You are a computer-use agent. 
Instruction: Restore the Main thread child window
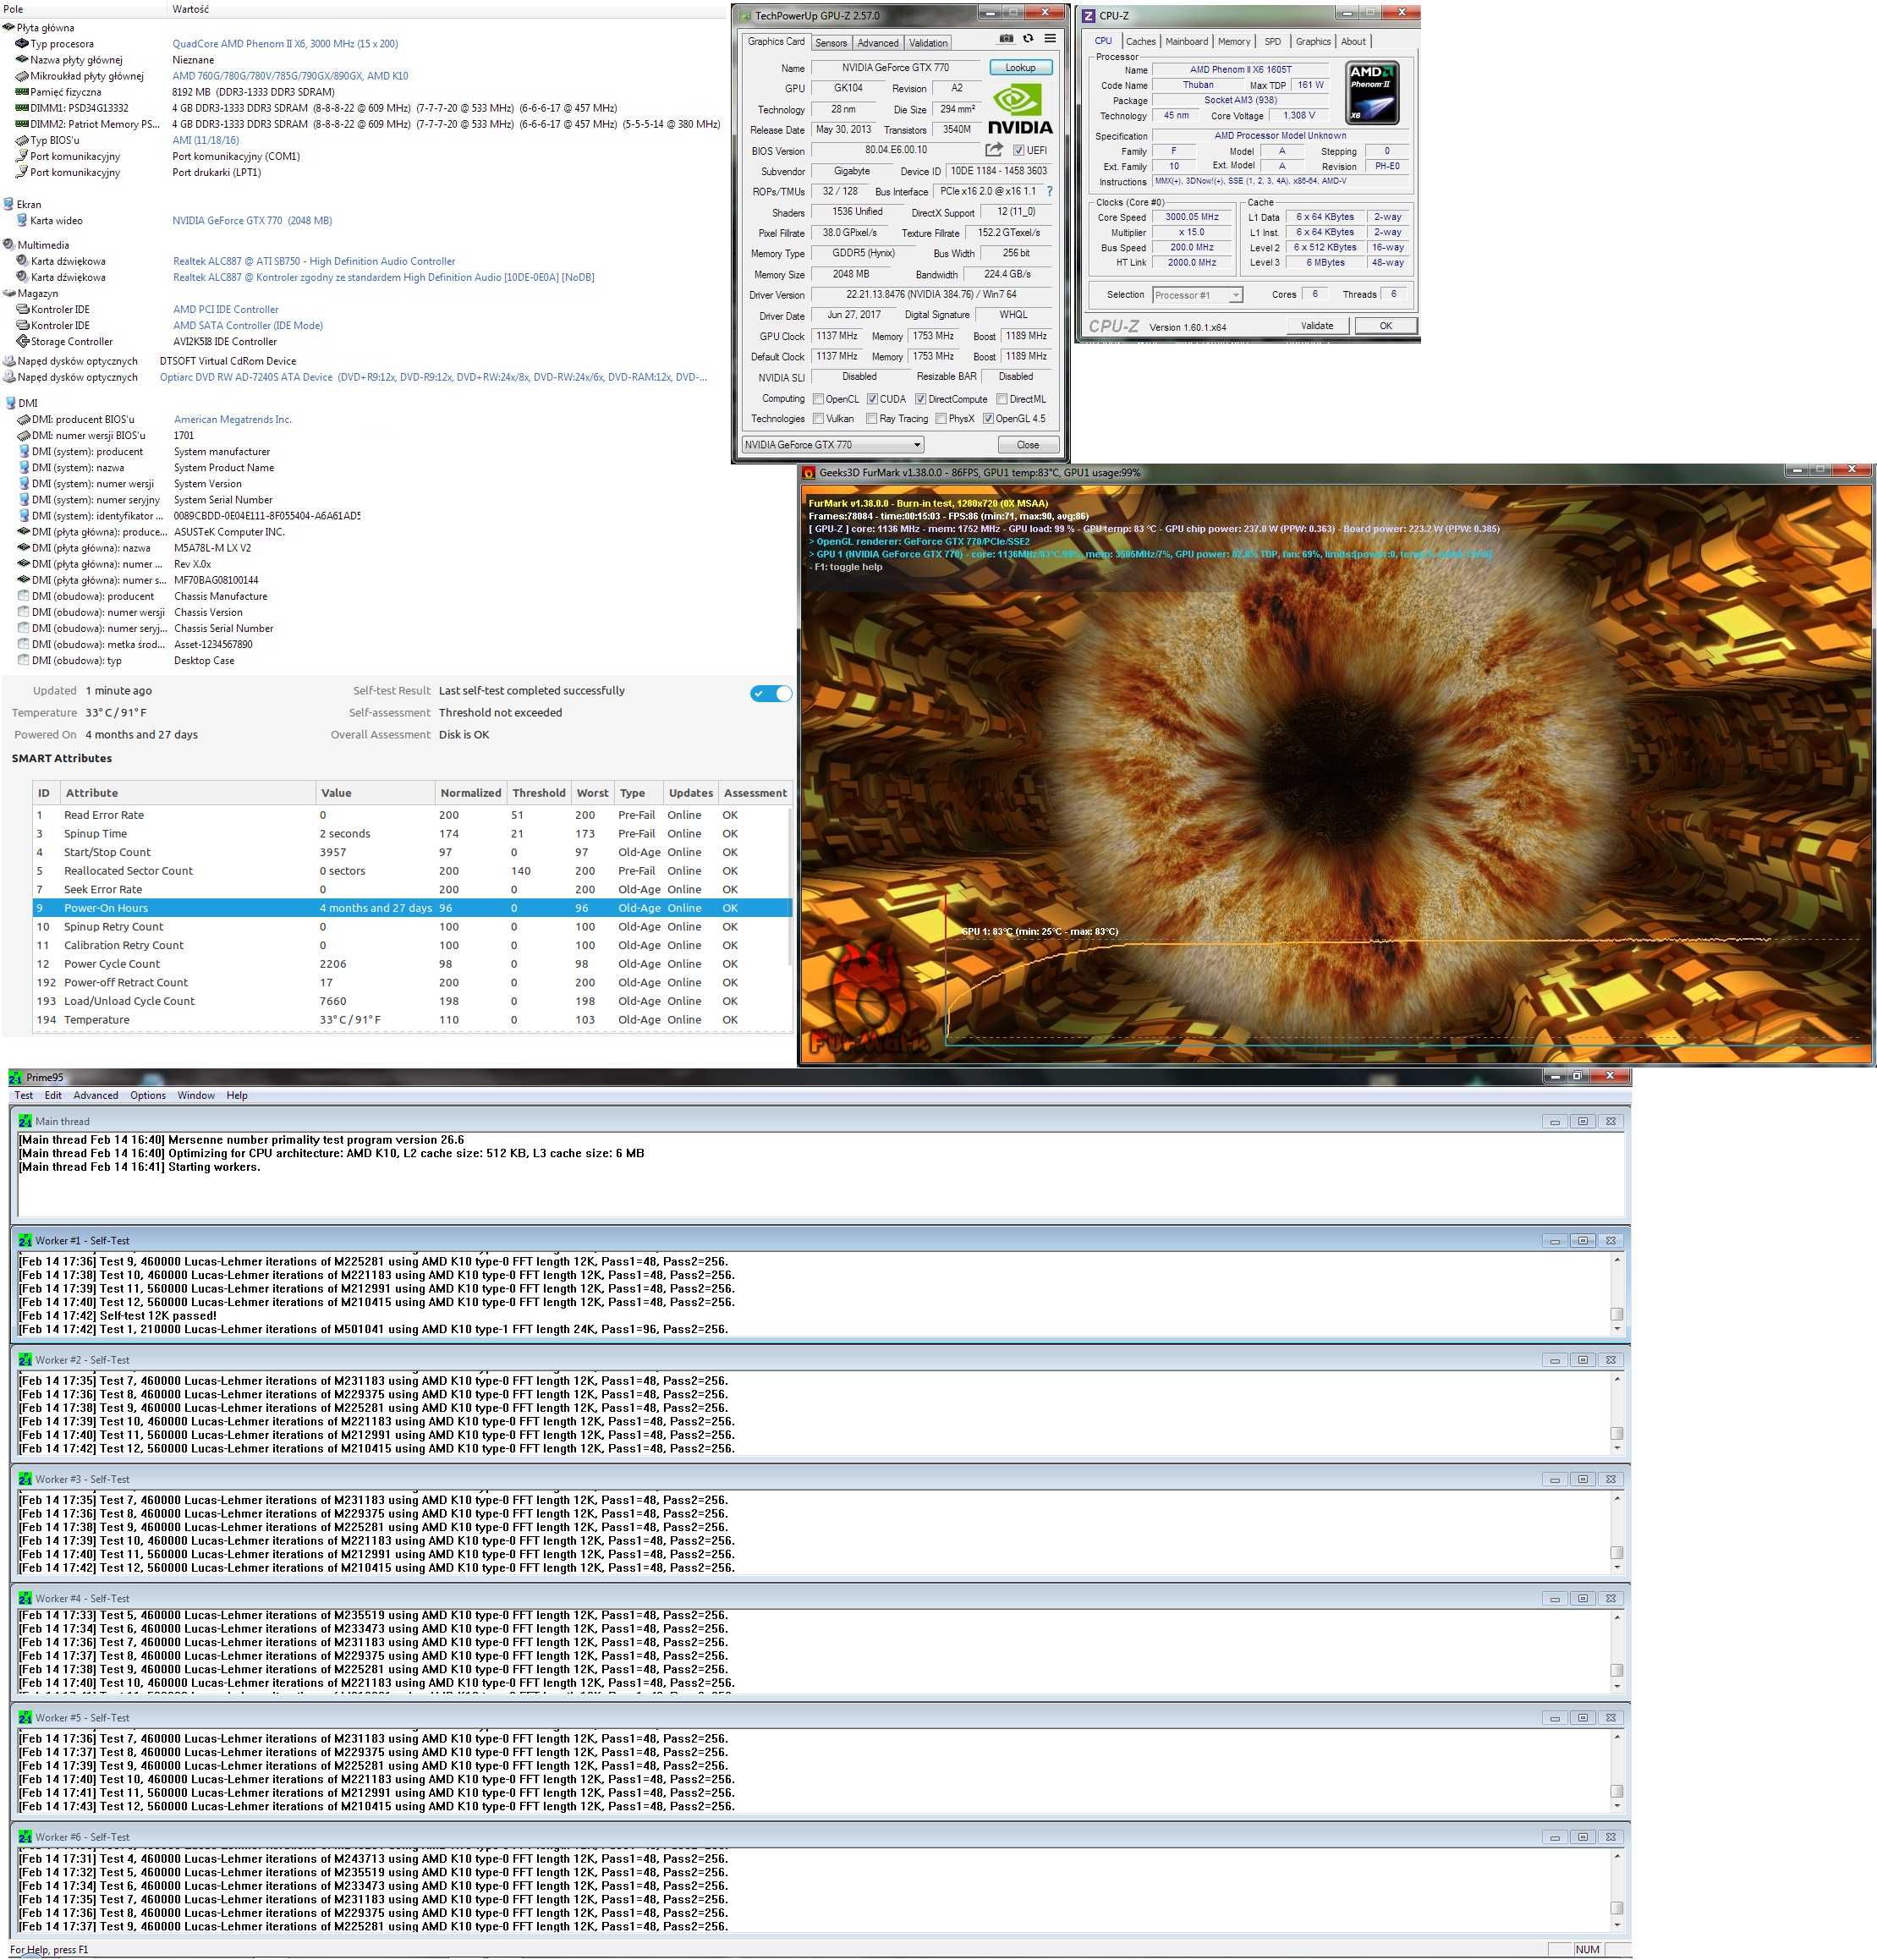[1583, 1122]
